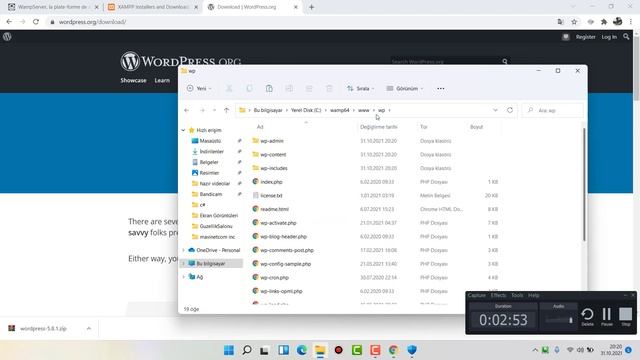
Task: Click the Explorer vertical scrollbar
Action: coord(584,184)
